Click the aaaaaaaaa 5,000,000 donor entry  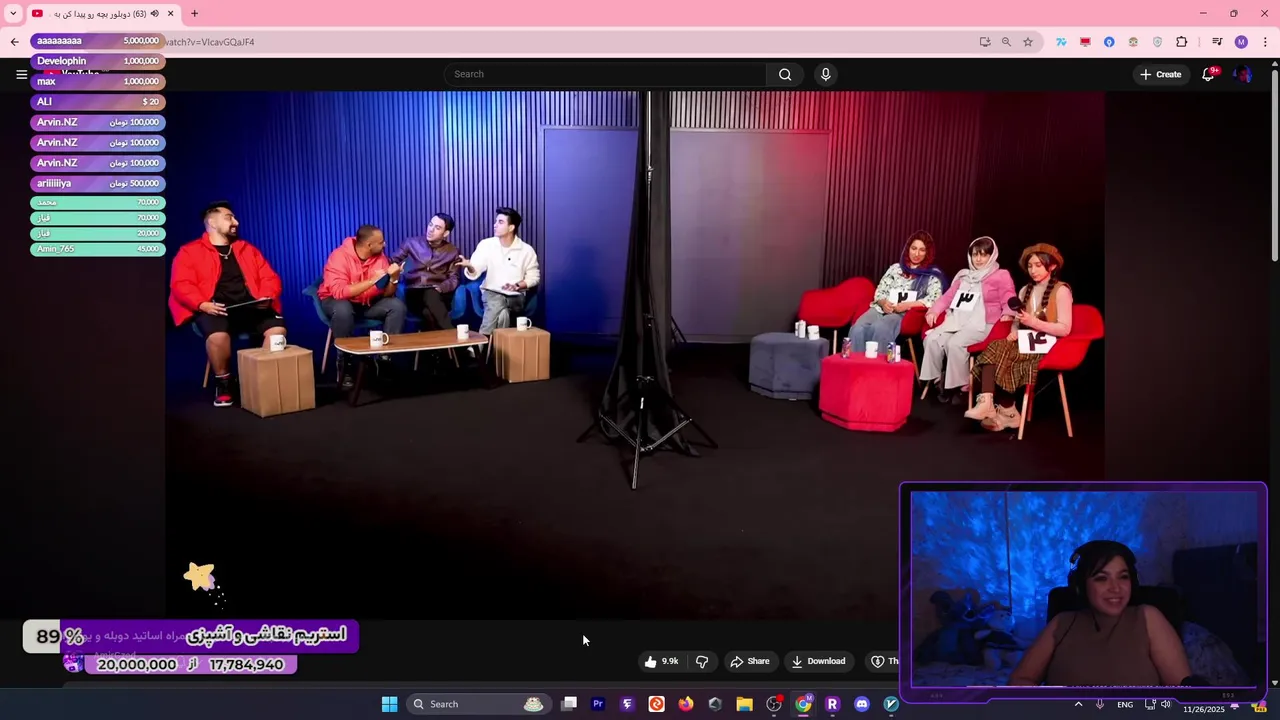(x=98, y=40)
